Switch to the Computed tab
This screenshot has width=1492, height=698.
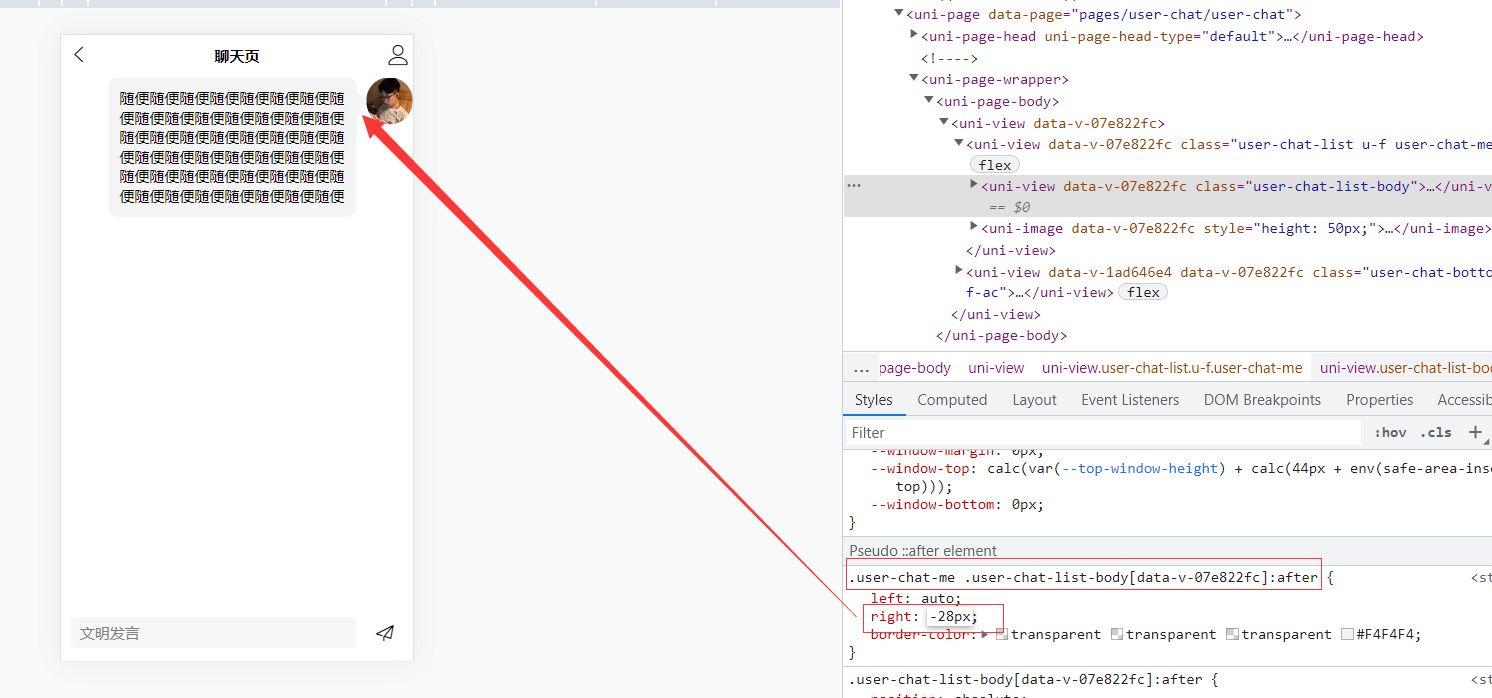(x=952, y=400)
